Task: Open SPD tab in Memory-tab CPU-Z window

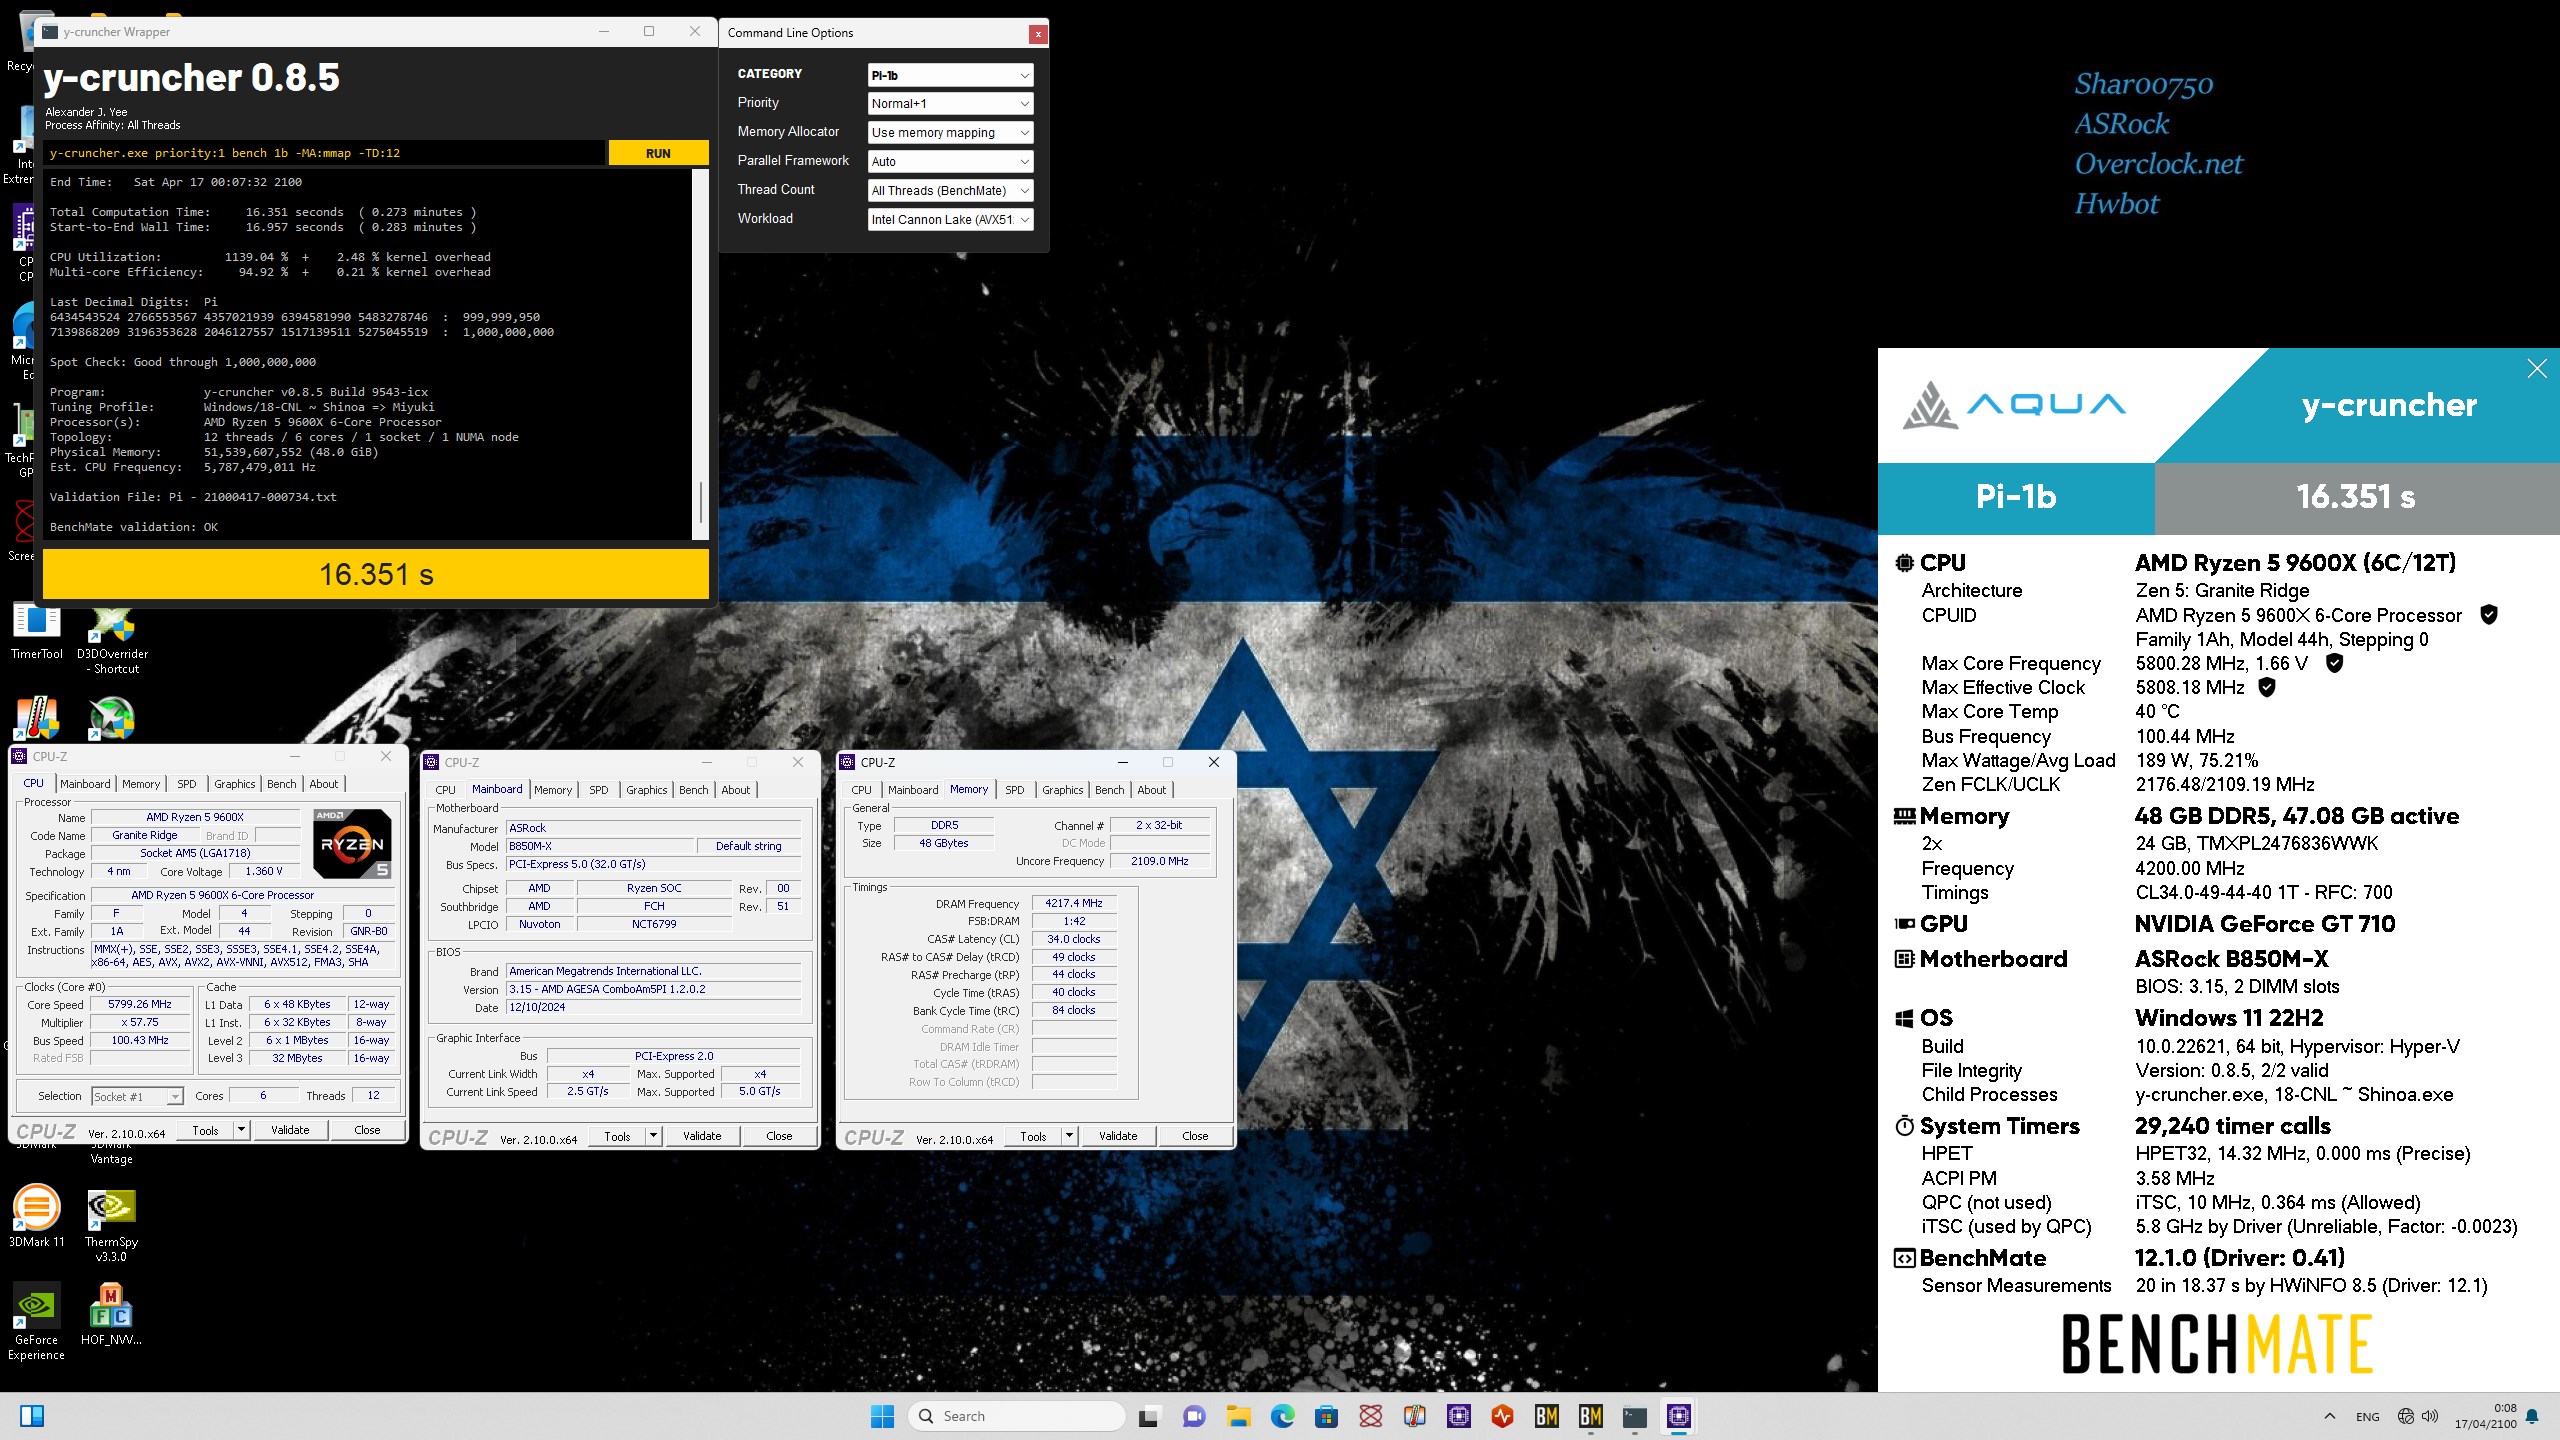Action: 1015,790
